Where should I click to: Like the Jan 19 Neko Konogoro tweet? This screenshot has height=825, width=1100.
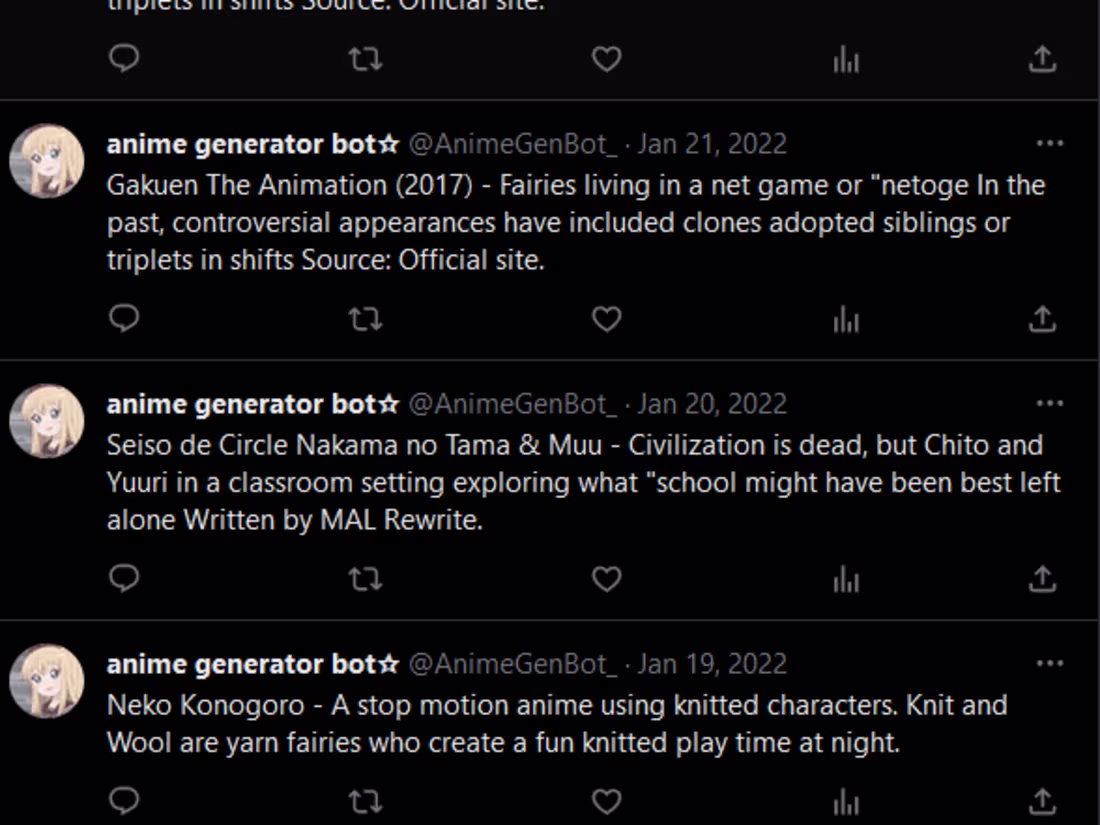click(606, 800)
